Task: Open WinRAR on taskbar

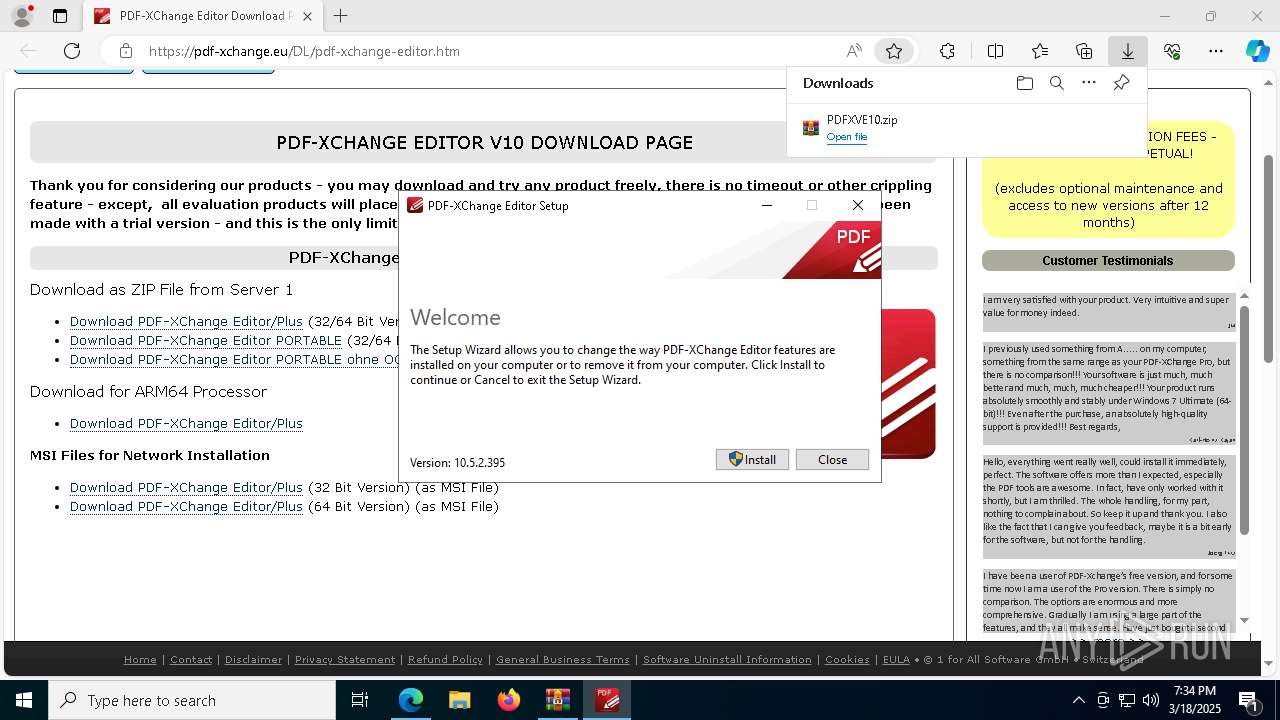Action: [557, 700]
